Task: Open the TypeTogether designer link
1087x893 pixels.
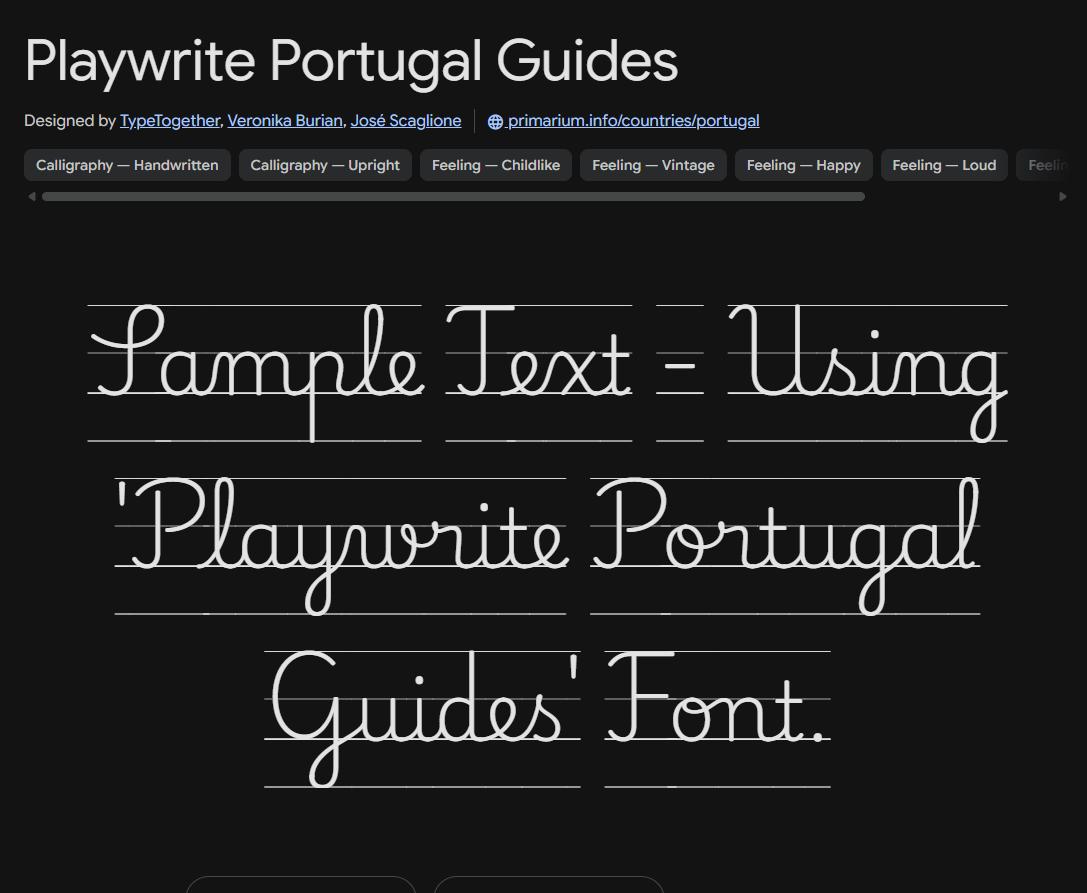Action: point(170,121)
